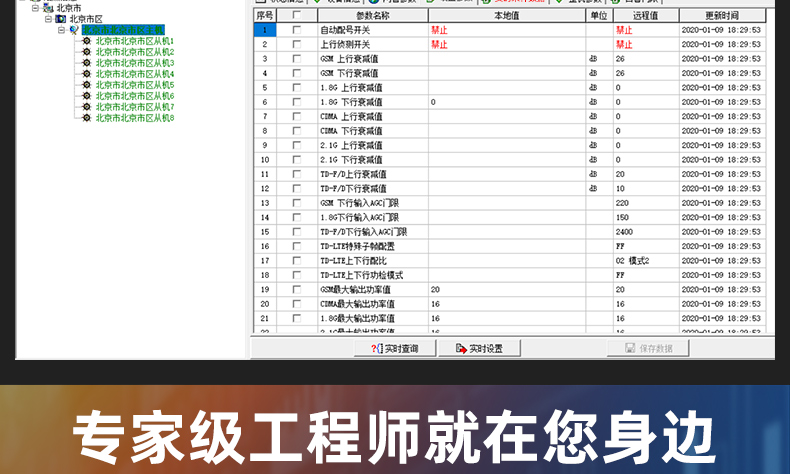Click the gear icon for 北京市北京市区从机6

pos(87,96)
